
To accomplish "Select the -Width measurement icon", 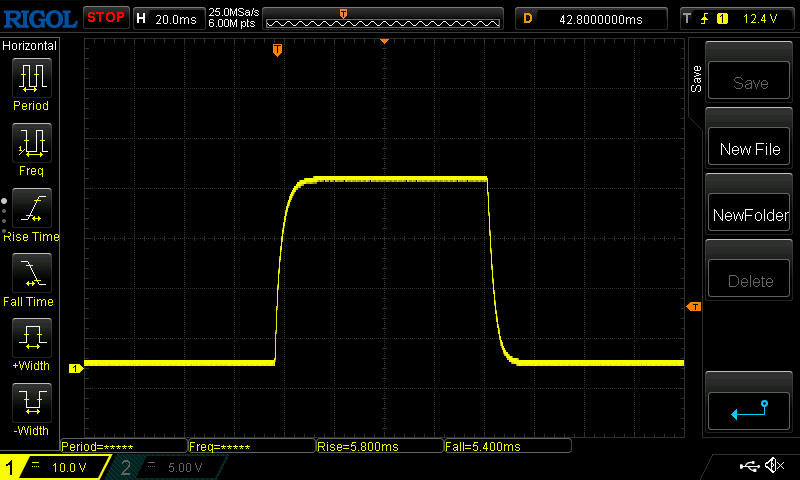I will 31,403.
